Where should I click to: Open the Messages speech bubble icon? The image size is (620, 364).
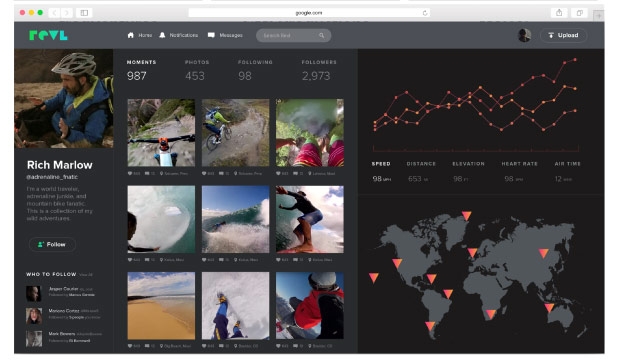[211, 35]
